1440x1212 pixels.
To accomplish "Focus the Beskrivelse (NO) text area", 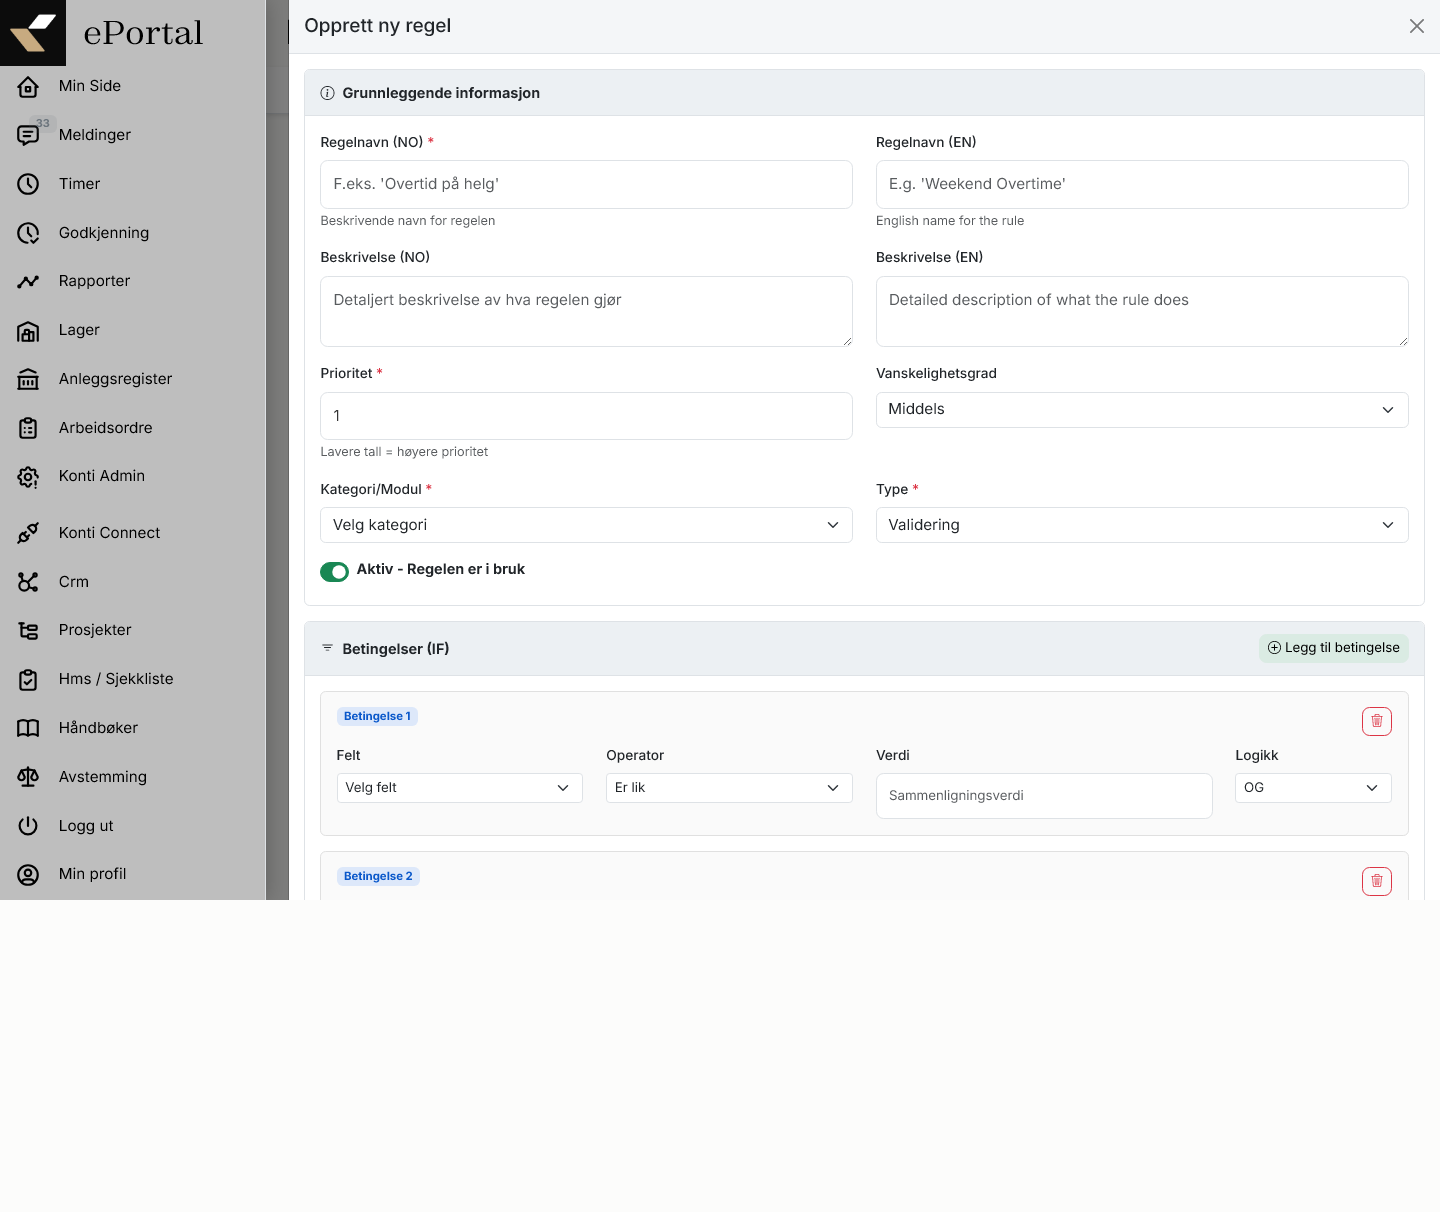I will pos(586,312).
